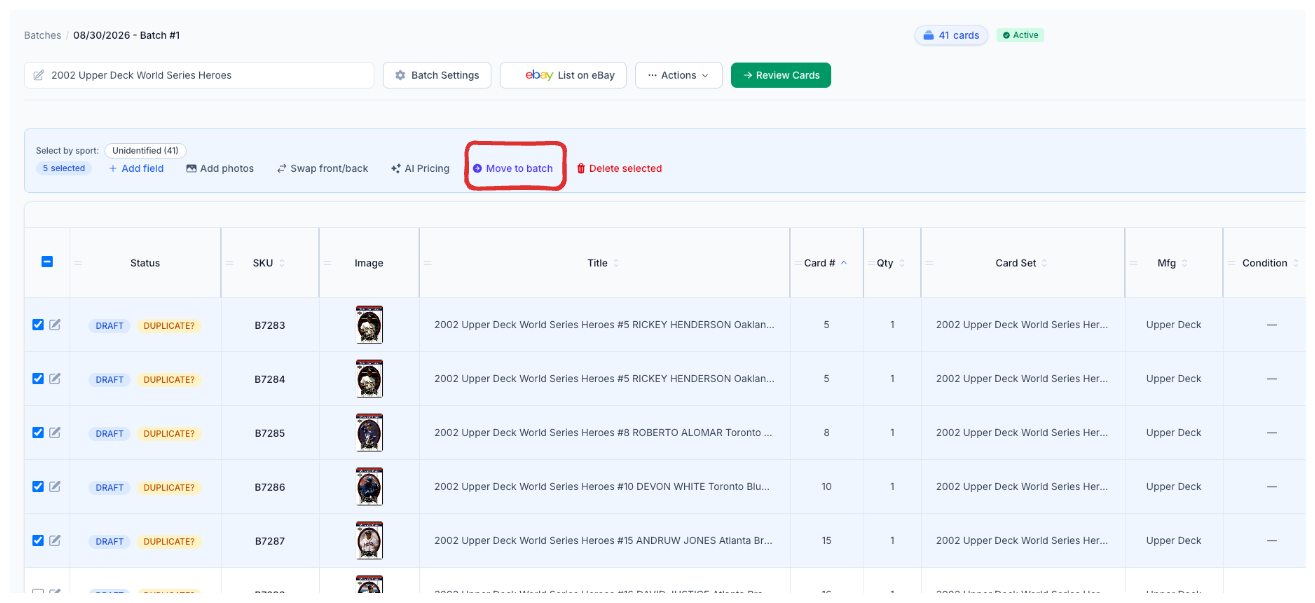
Task: Click DRAFT tag on row B7285
Action: pyautogui.click(x=110, y=434)
